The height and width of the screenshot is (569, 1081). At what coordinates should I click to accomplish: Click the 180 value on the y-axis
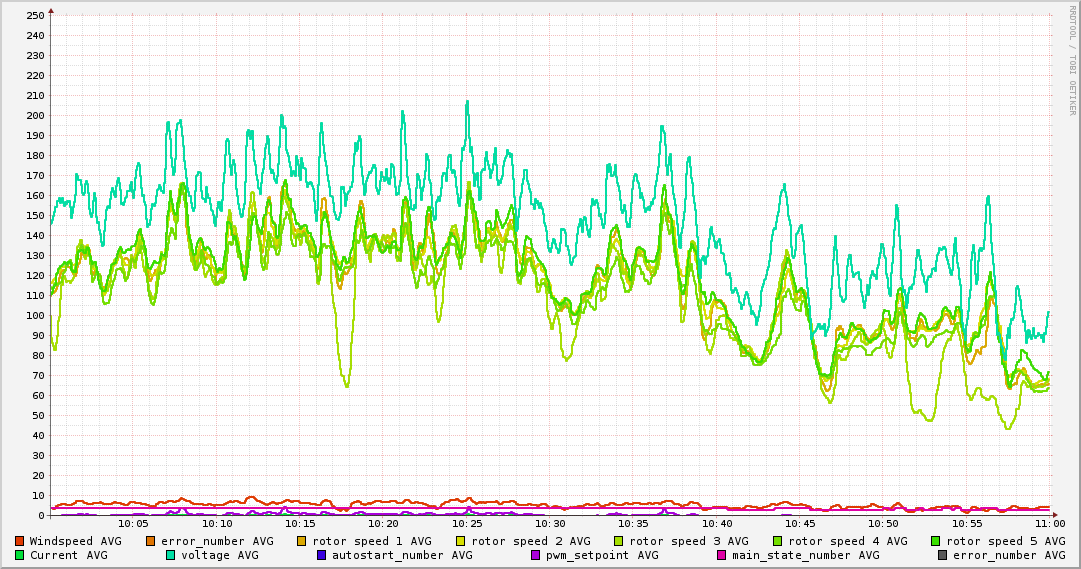(x=34, y=156)
